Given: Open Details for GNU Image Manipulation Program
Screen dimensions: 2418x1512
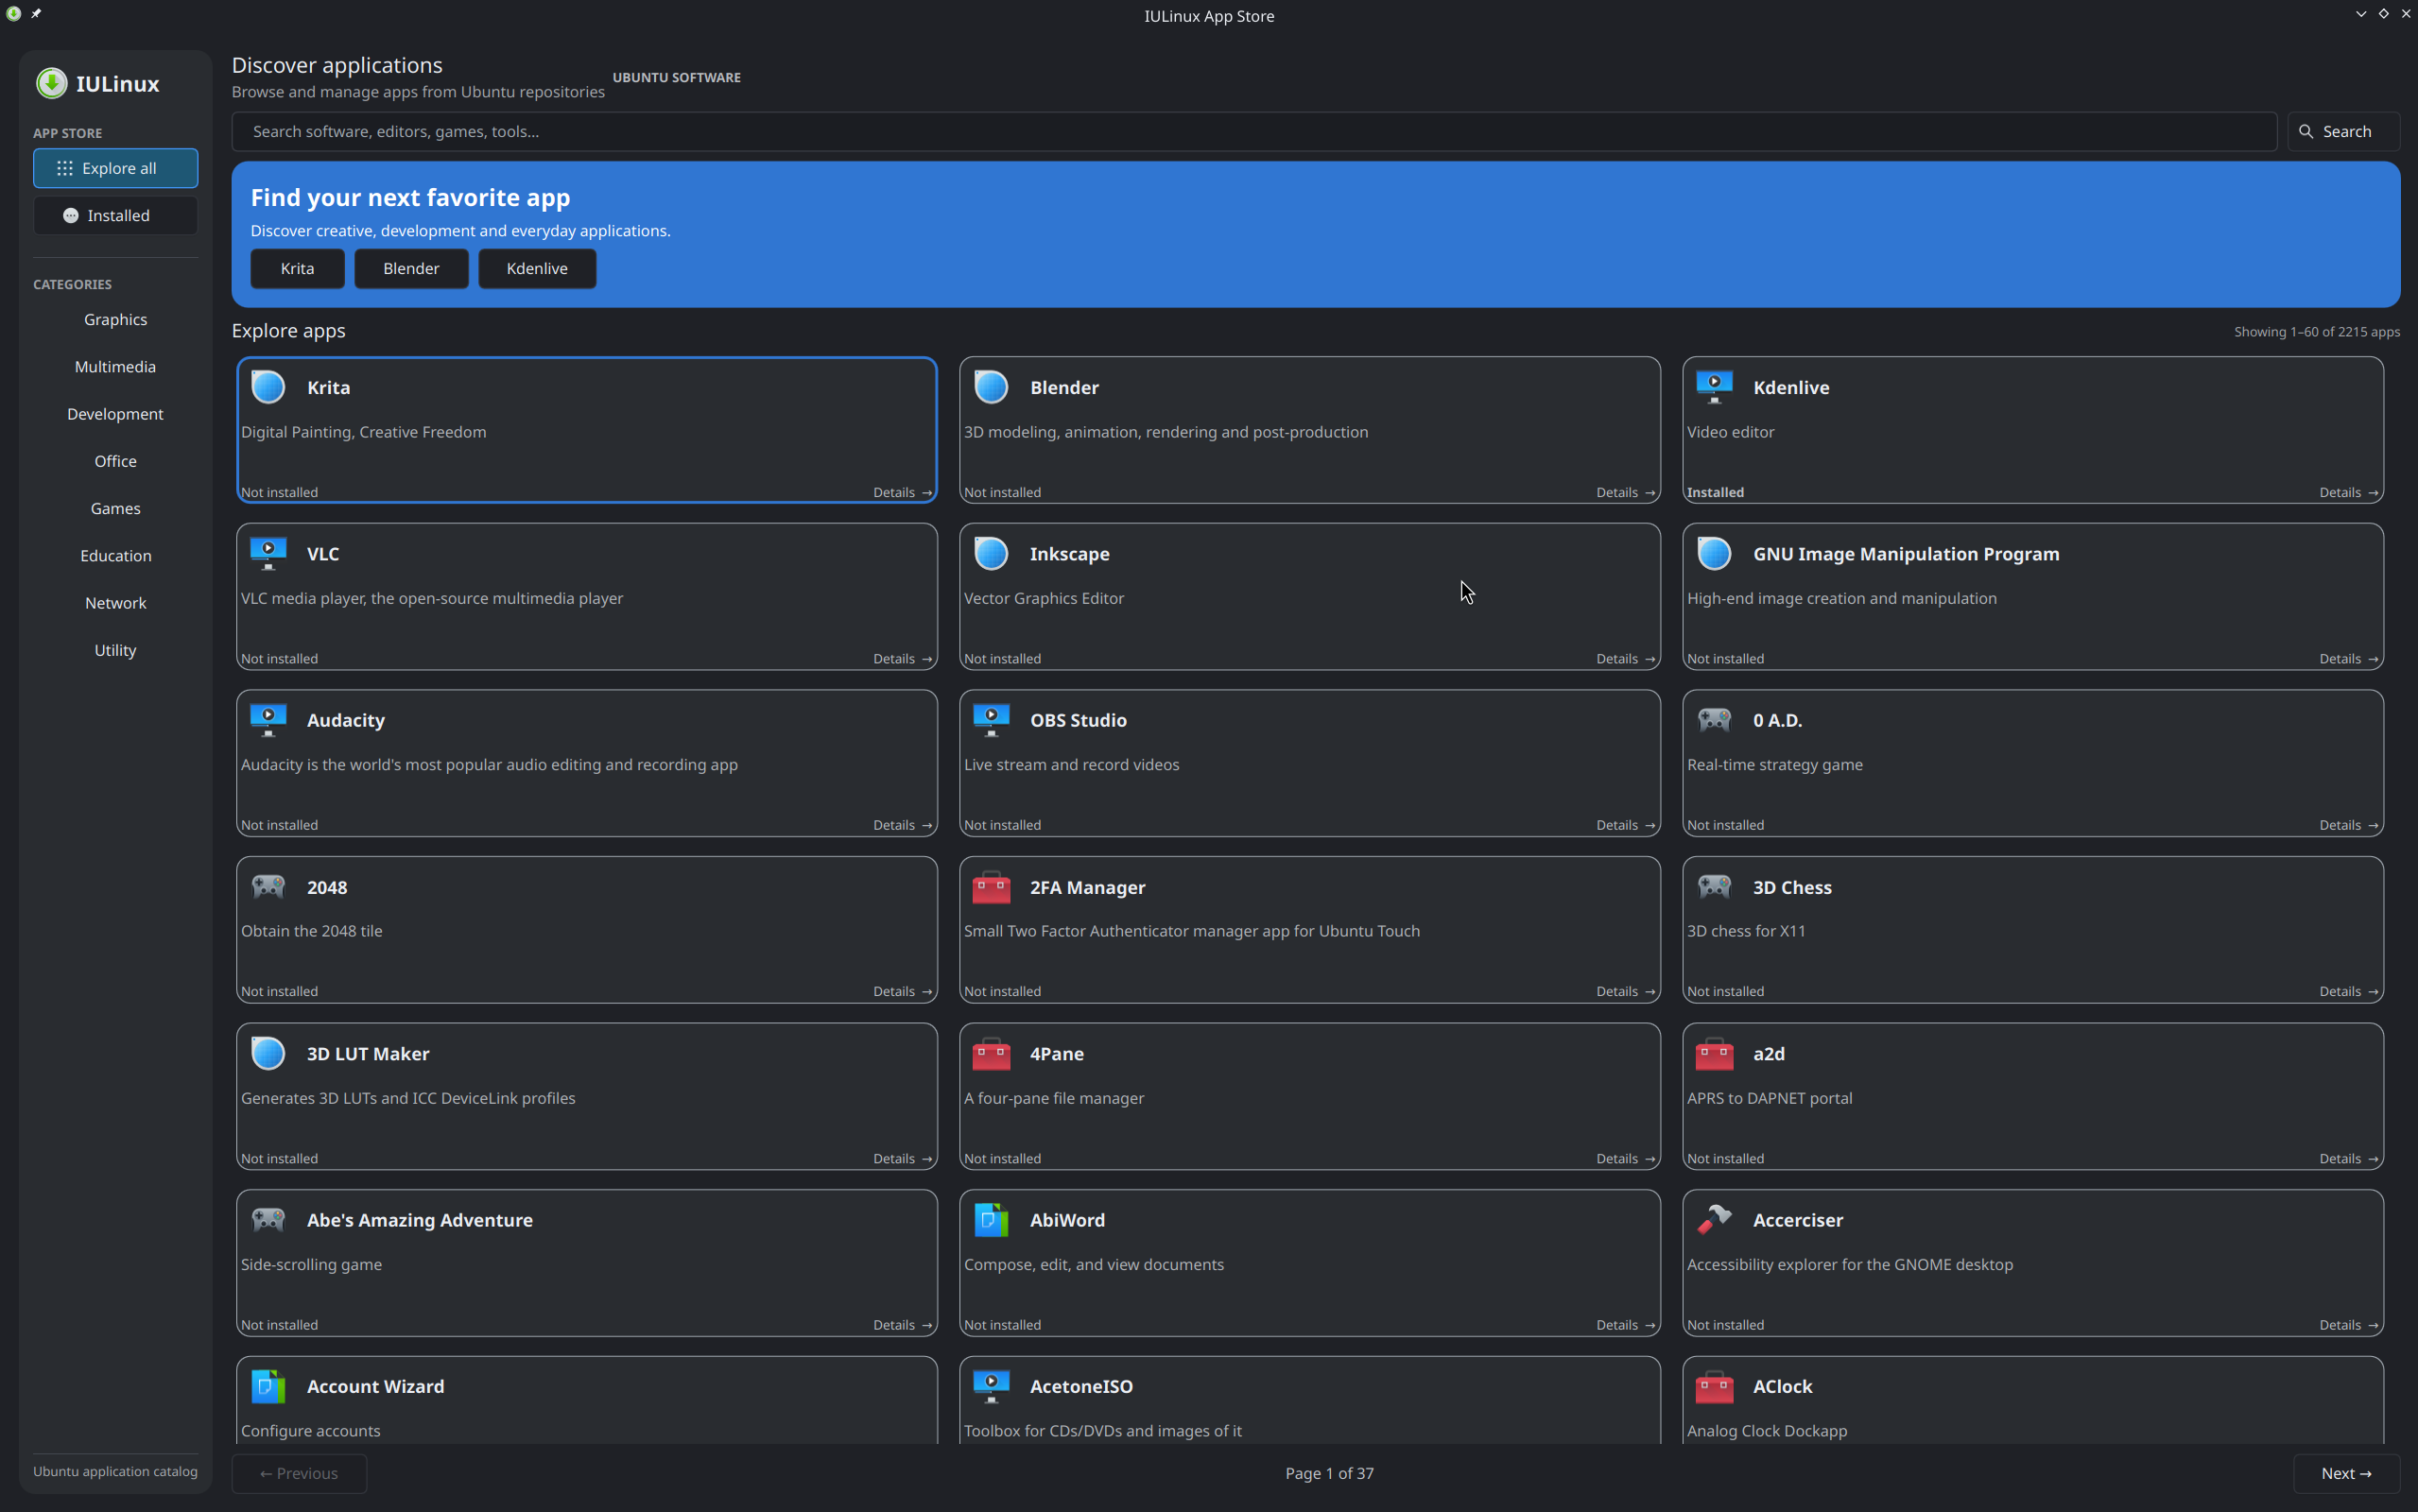Looking at the screenshot, I should (2348, 658).
